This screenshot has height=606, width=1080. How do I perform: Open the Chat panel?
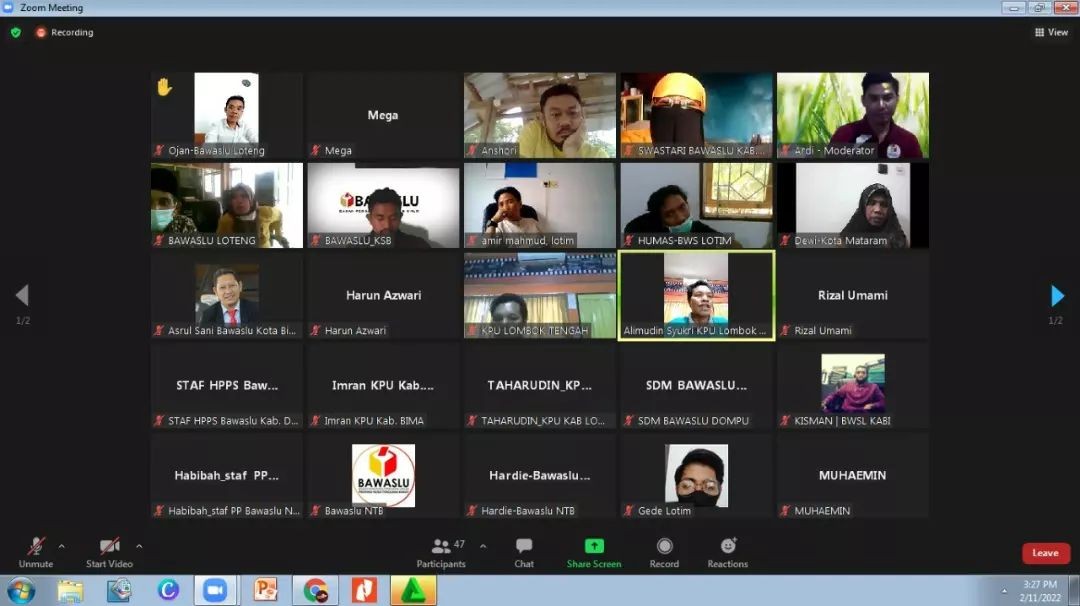pos(524,549)
